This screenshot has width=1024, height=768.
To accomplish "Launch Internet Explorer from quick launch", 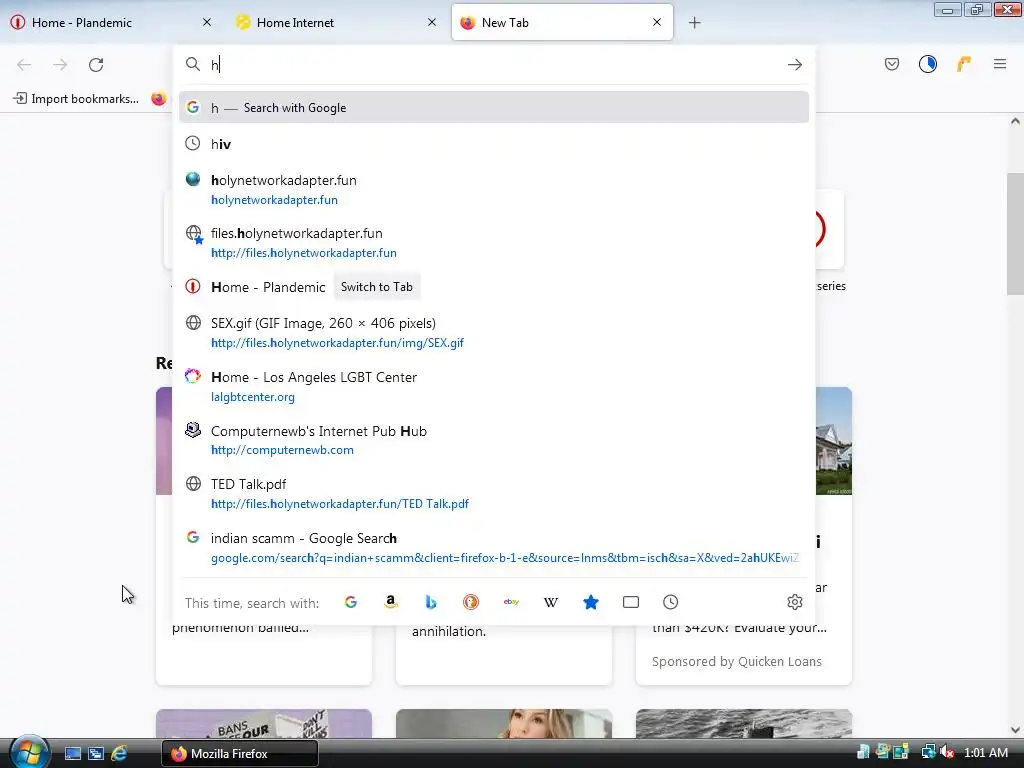I will click(x=120, y=754).
